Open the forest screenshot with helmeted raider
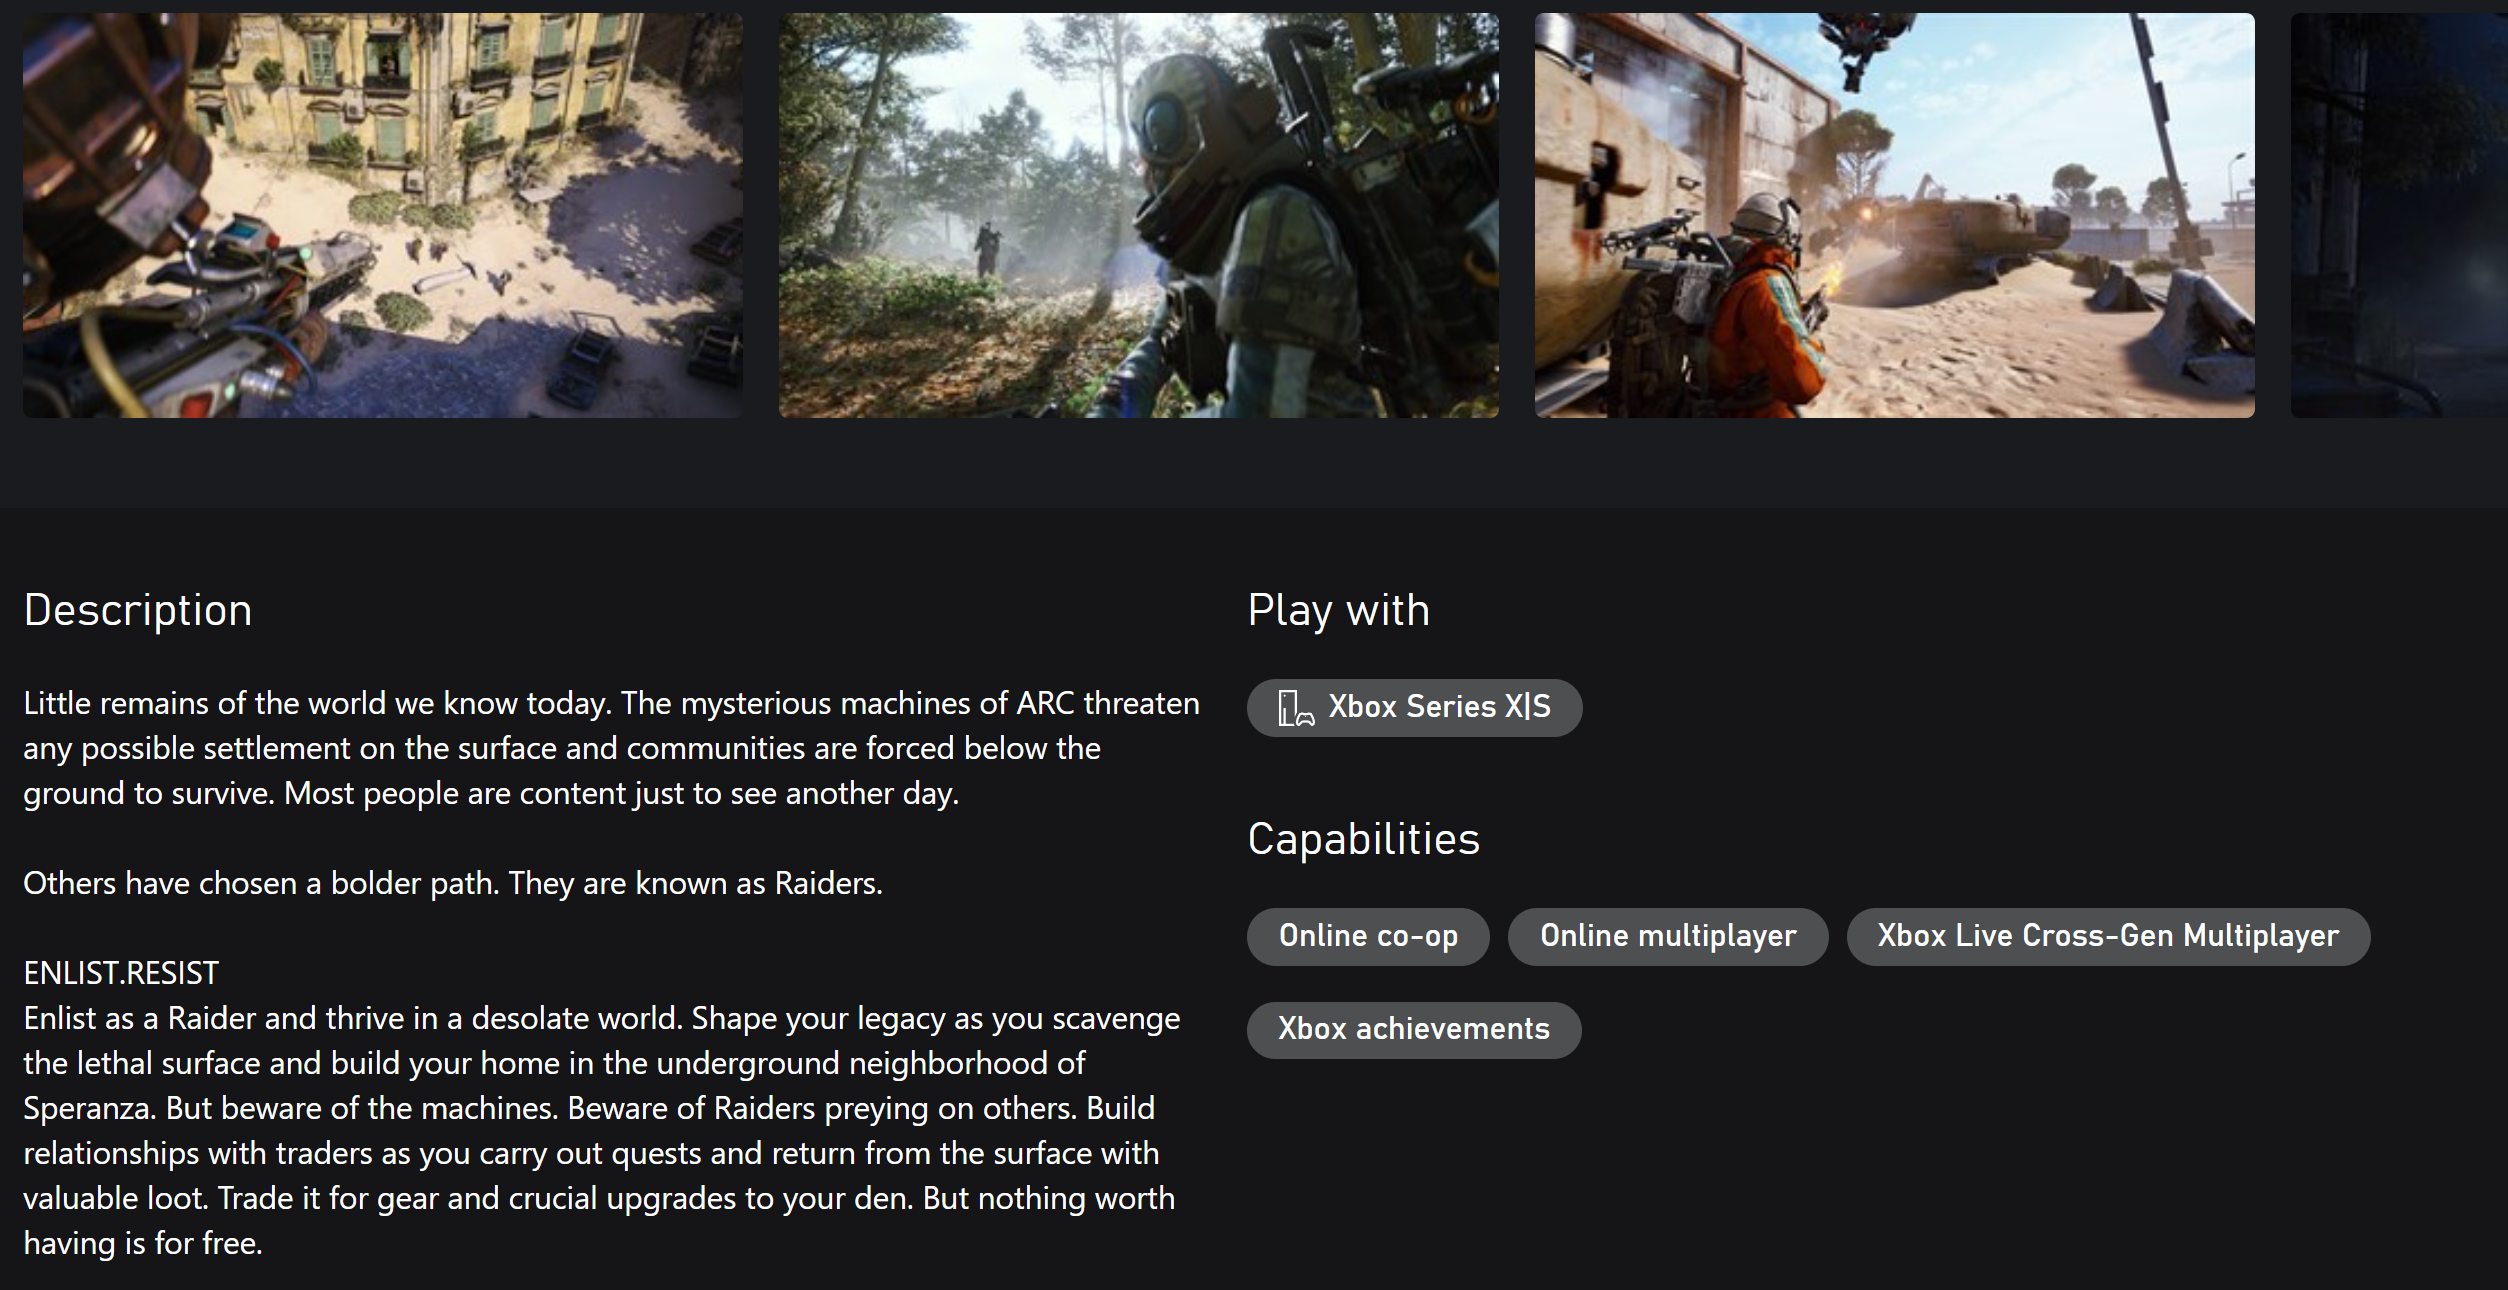This screenshot has height=1290, width=2508. pyautogui.click(x=1139, y=215)
